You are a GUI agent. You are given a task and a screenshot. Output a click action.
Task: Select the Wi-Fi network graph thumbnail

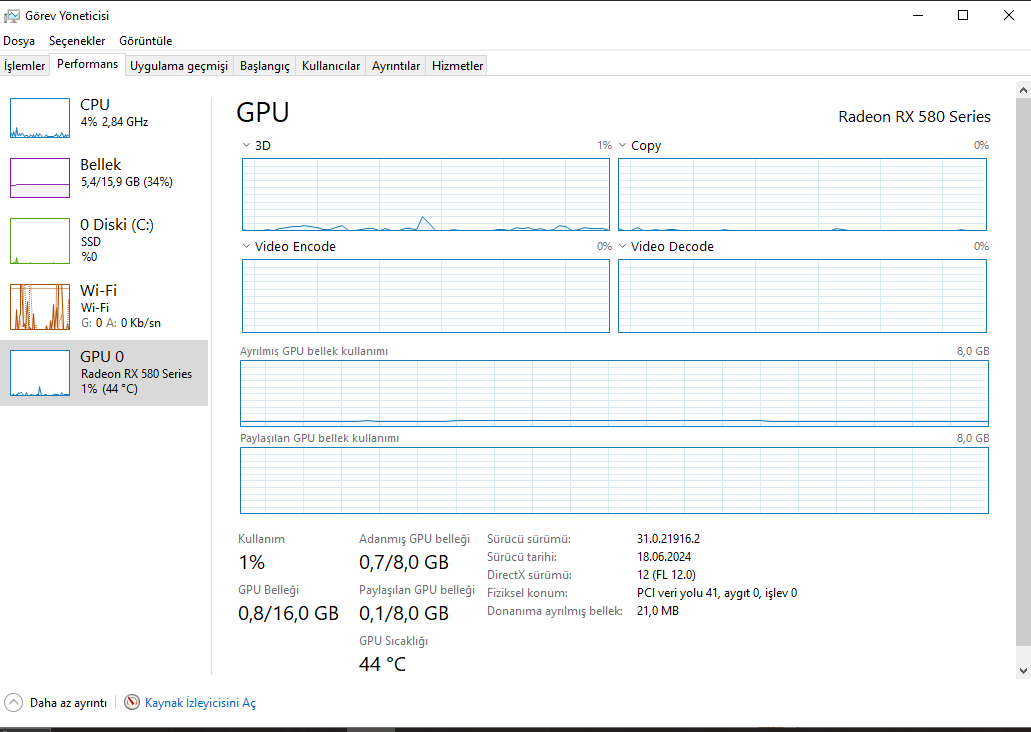coord(40,307)
